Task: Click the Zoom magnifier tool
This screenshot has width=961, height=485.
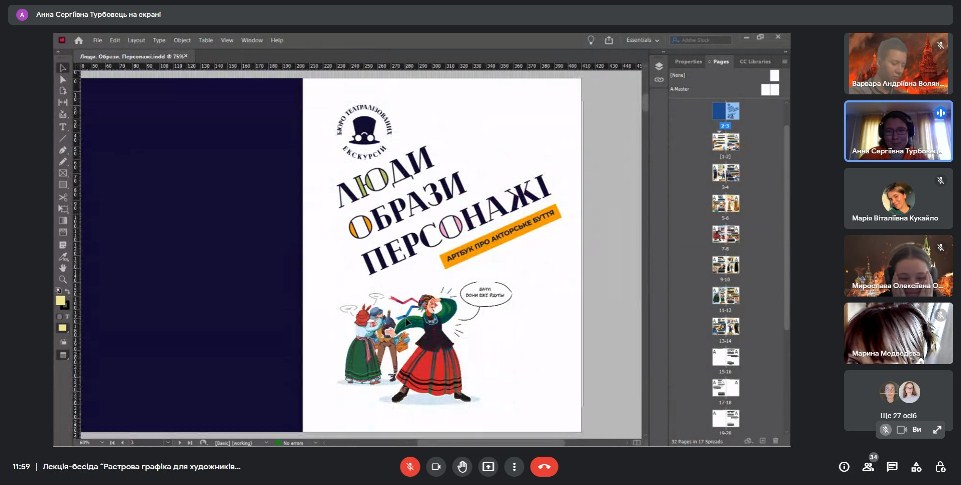Action: (x=63, y=279)
